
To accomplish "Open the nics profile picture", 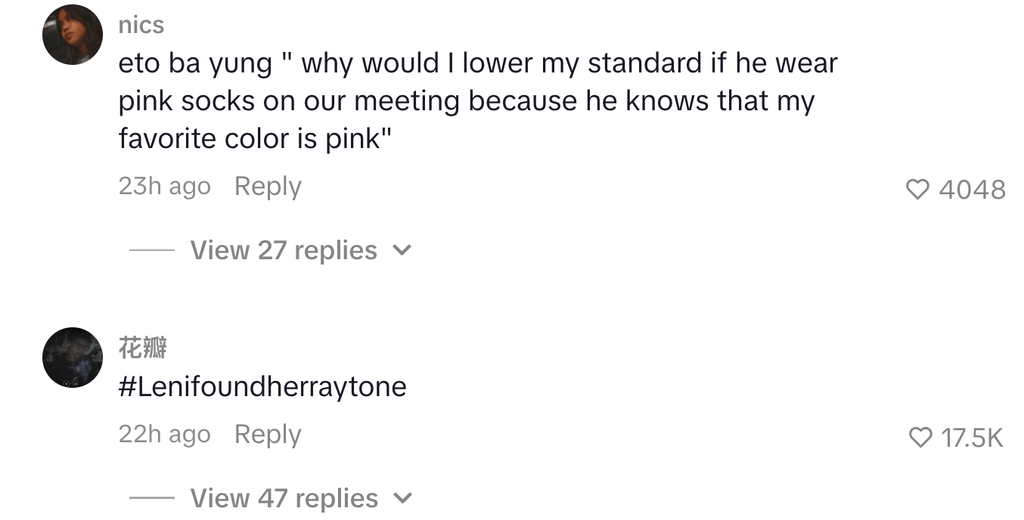I will click(x=72, y=35).
